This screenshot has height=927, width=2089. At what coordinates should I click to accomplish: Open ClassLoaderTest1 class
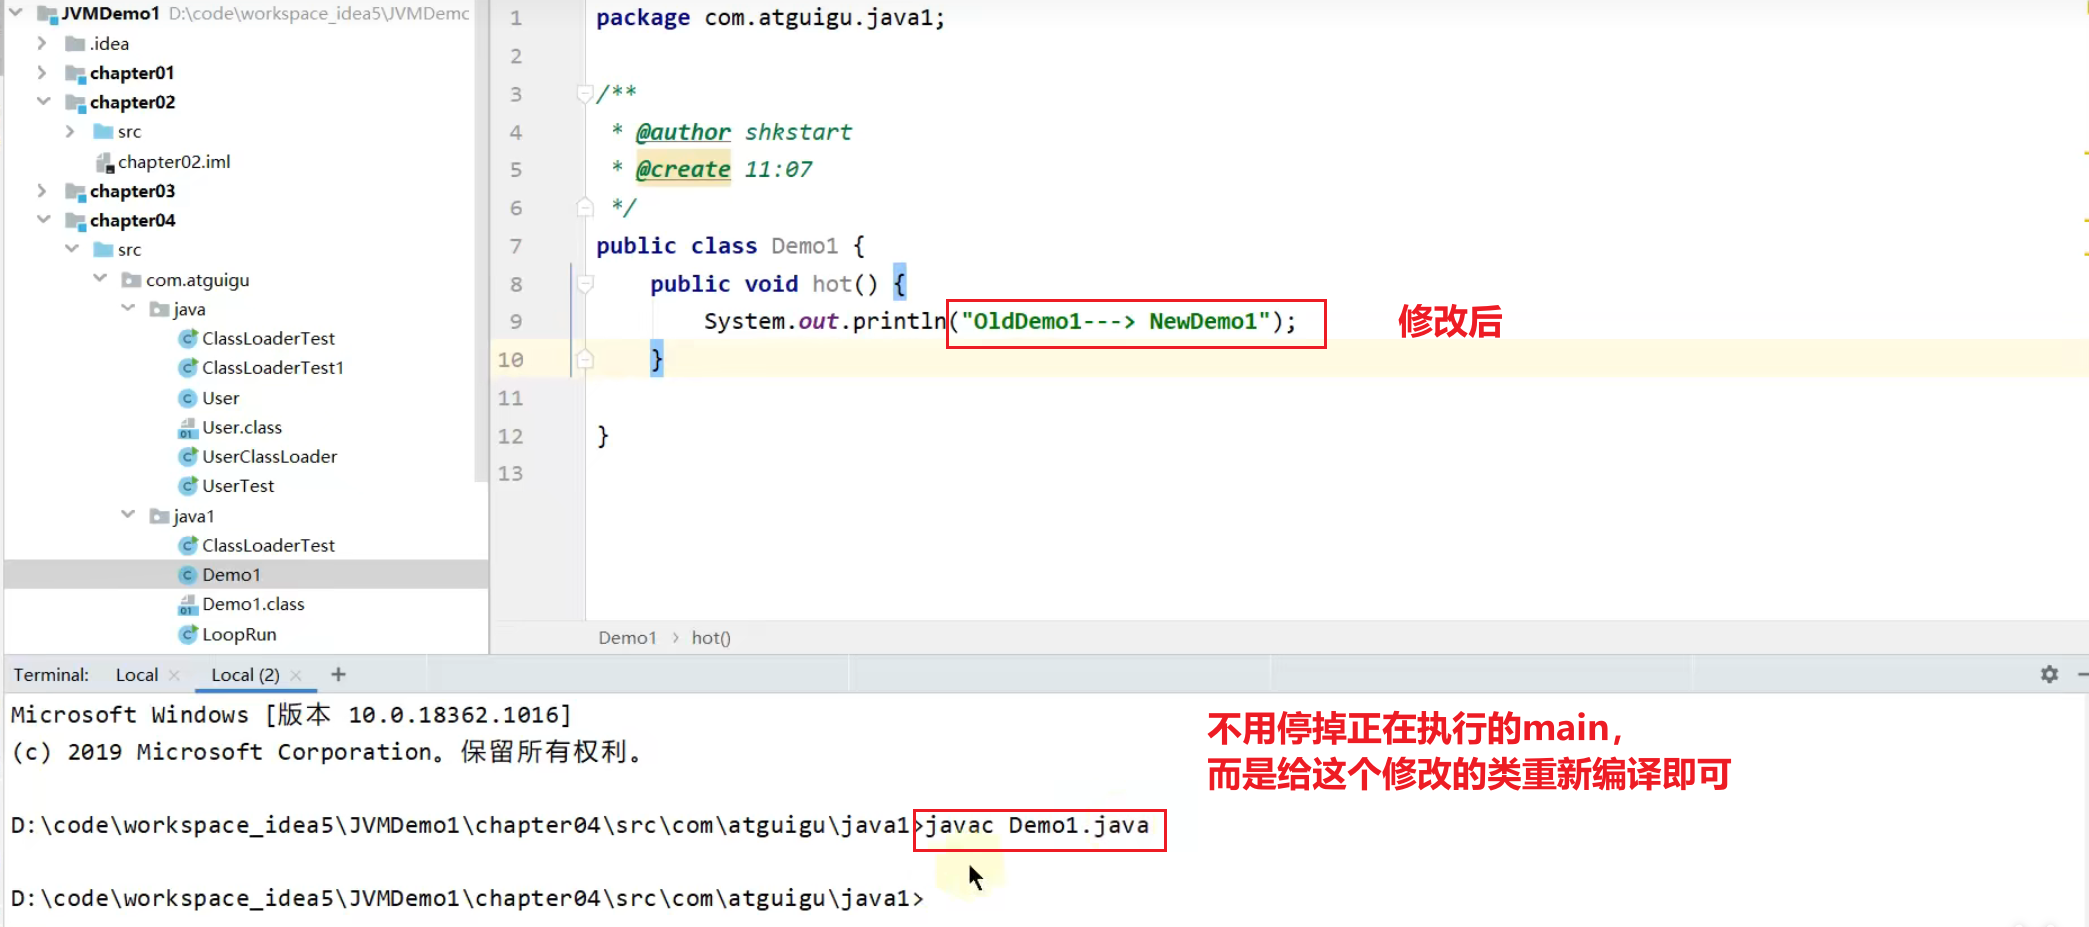(x=273, y=368)
